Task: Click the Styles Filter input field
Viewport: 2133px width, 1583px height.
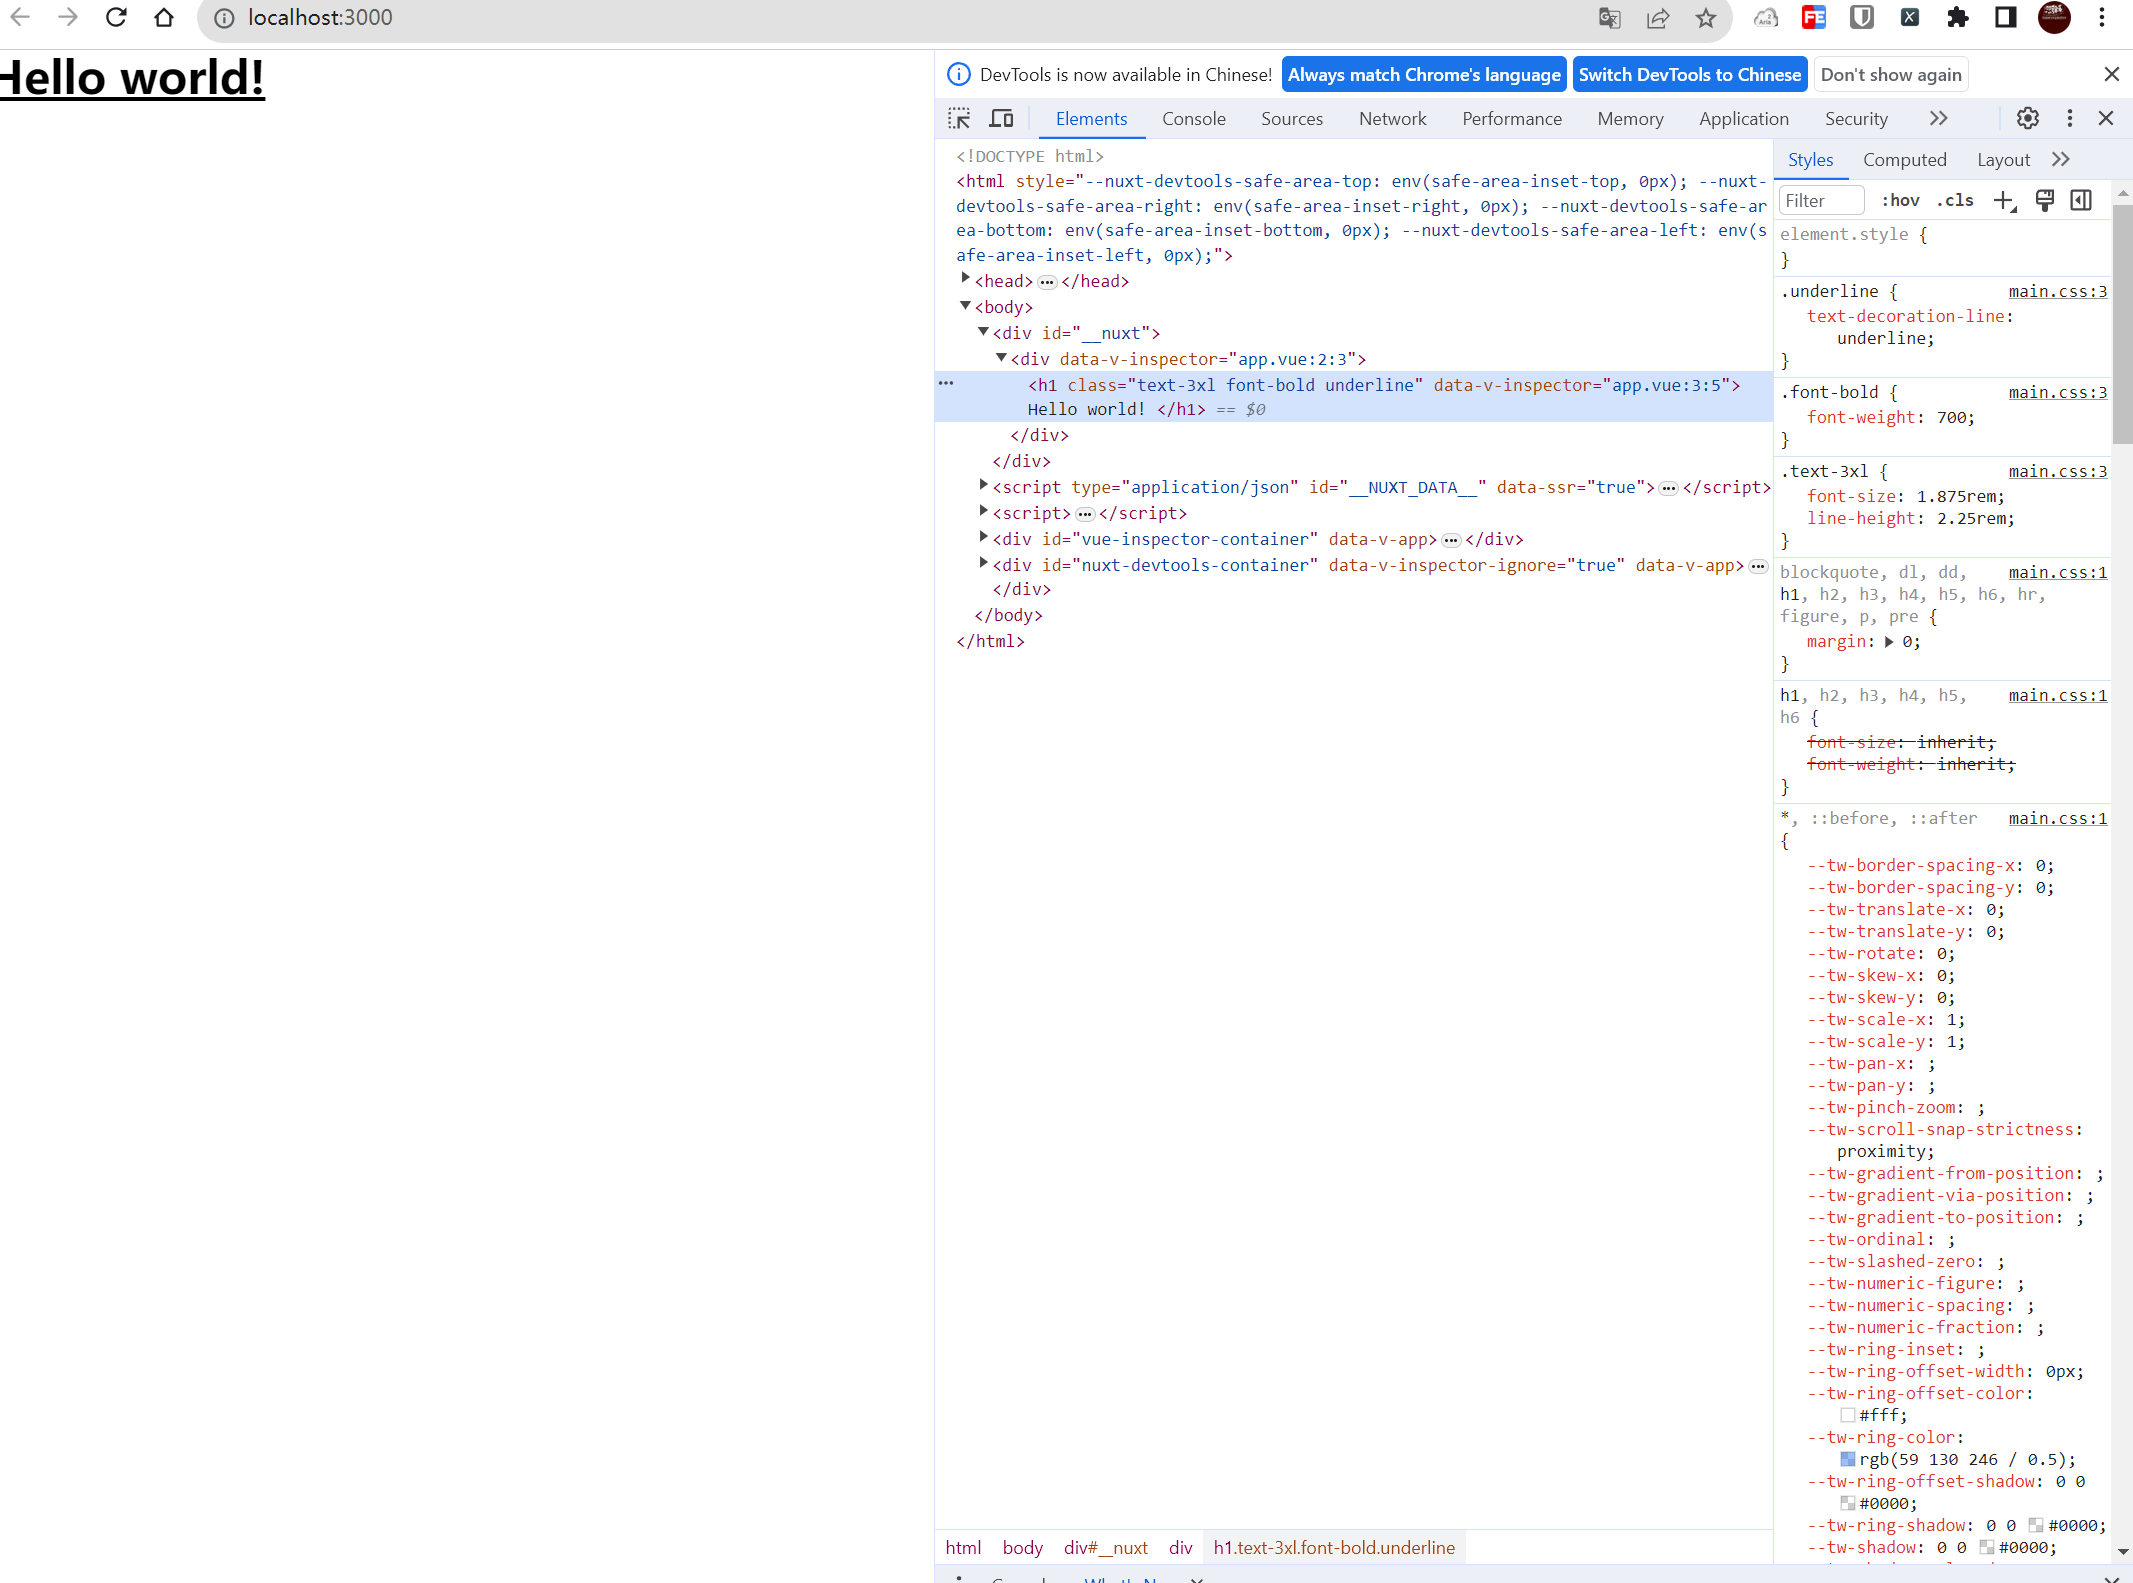Action: 1821,200
